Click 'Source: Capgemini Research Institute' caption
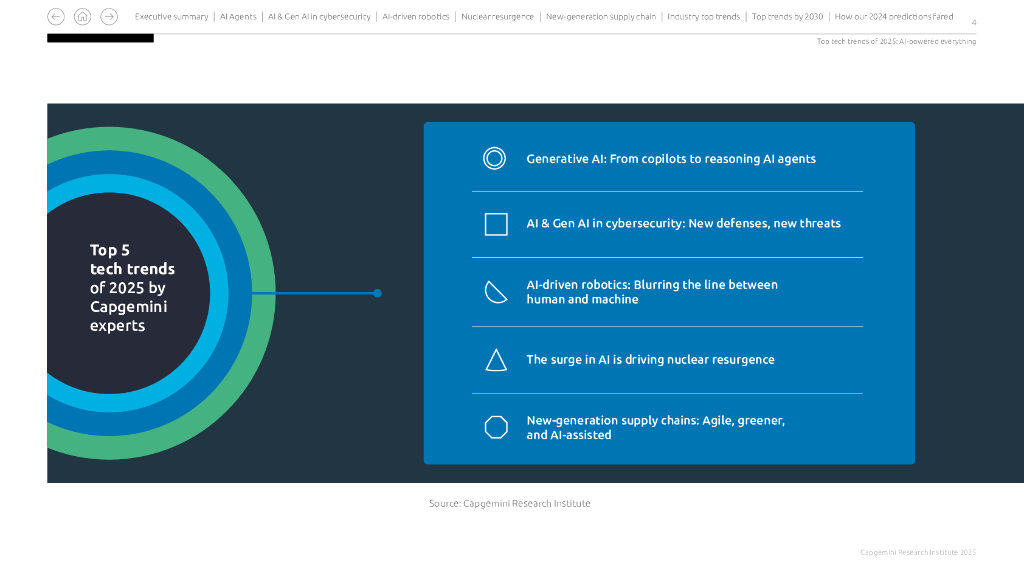Screen dimensions: 1024x576 click(x=509, y=504)
